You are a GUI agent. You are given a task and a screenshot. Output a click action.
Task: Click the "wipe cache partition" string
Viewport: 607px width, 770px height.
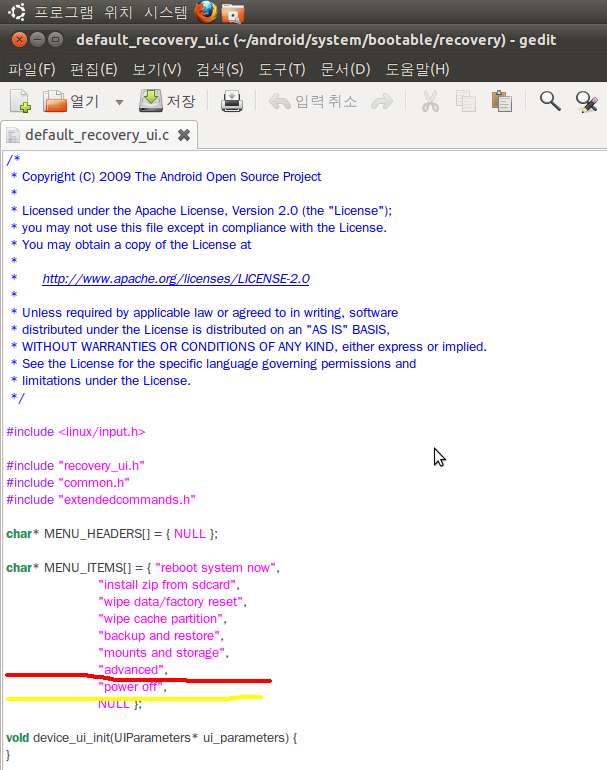161,619
